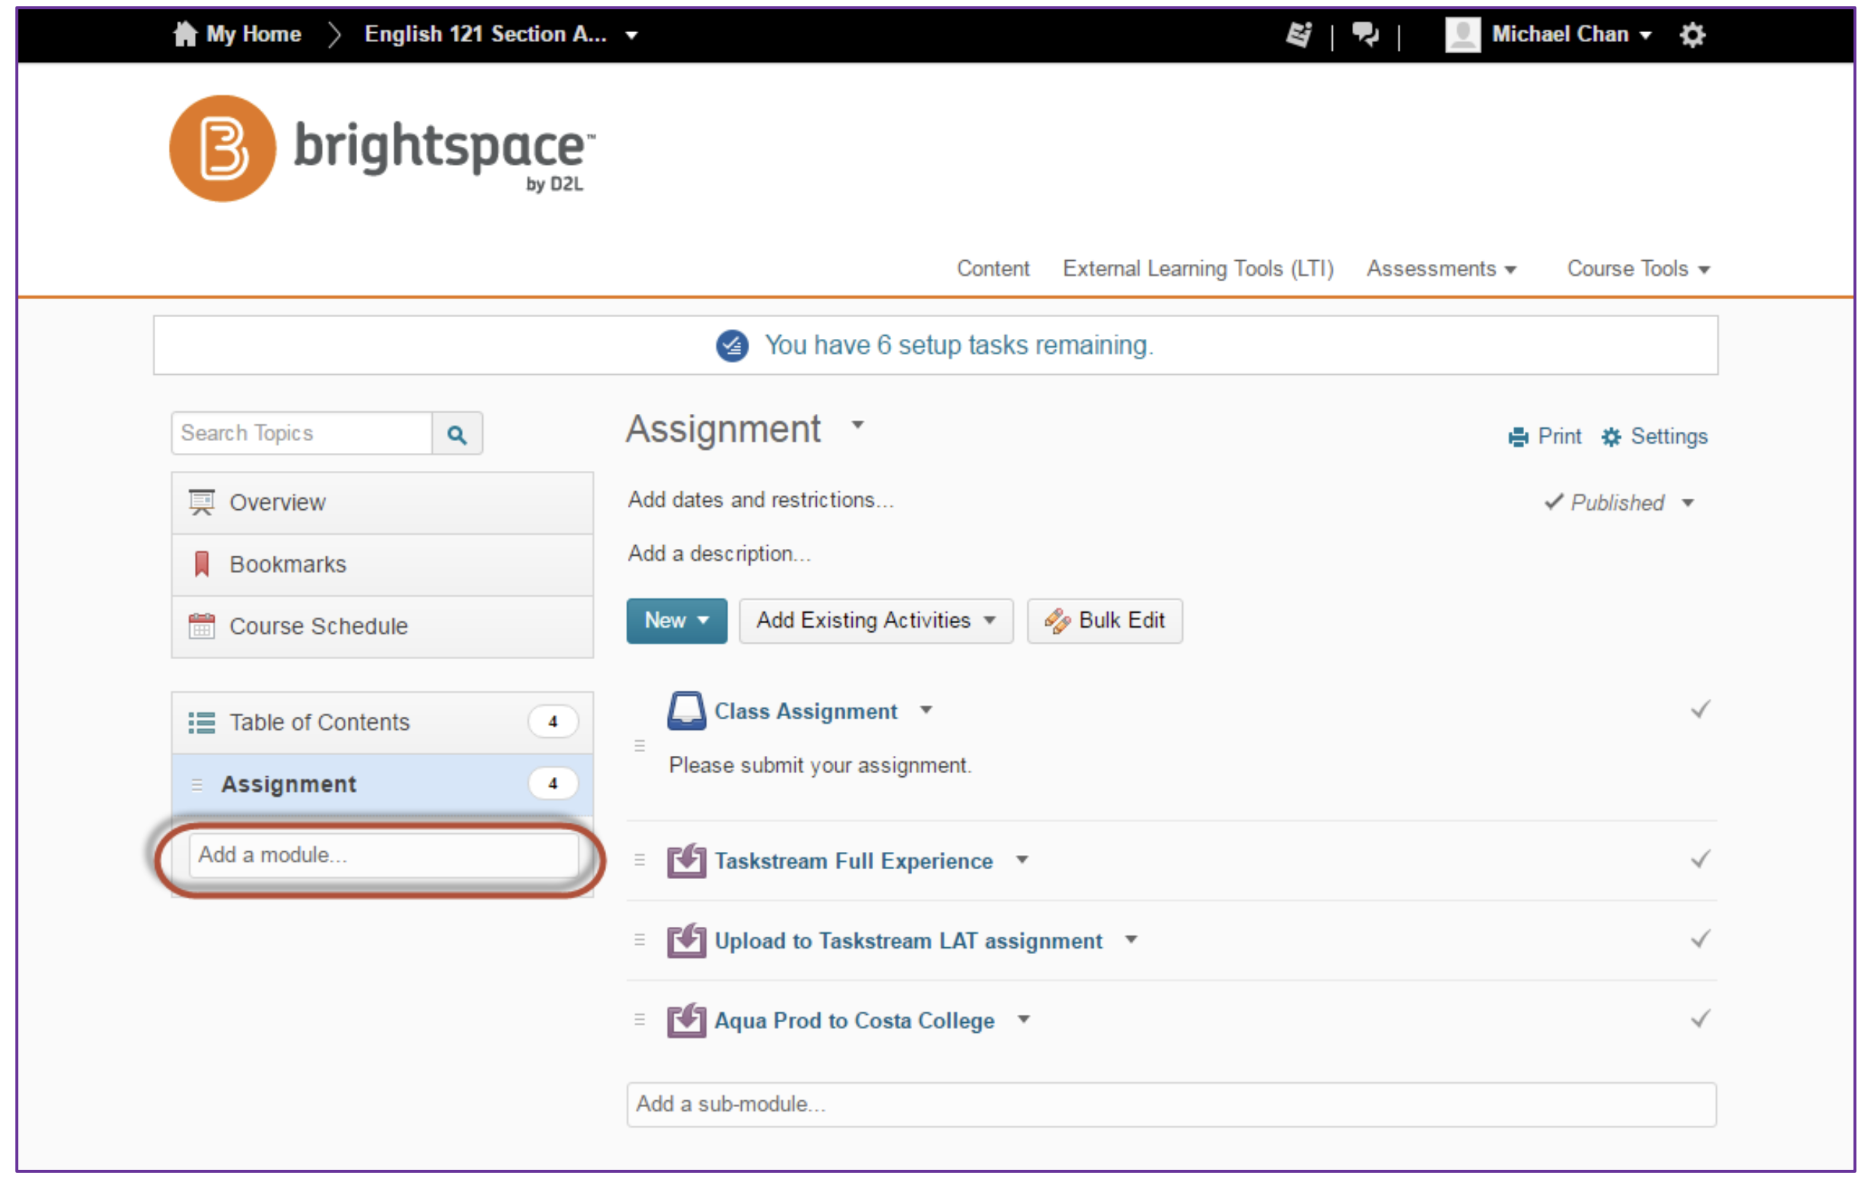Open the Taskstream Full Experience link
This screenshot has width=1870, height=1186.
(854, 861)
